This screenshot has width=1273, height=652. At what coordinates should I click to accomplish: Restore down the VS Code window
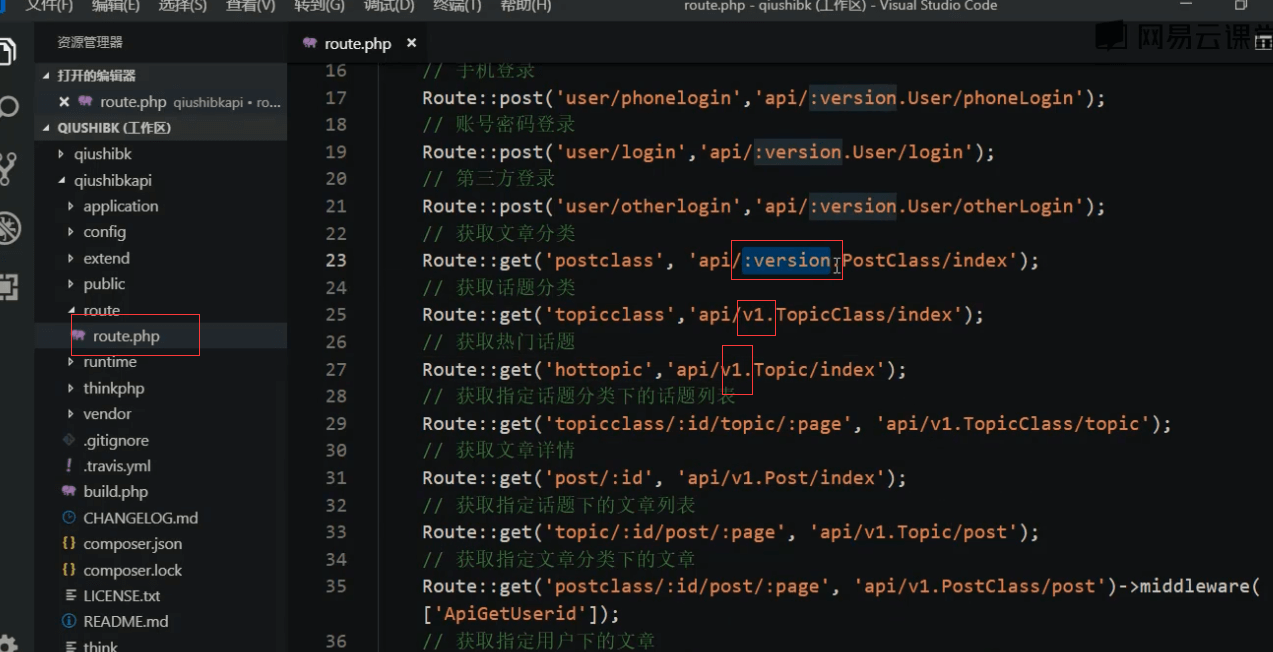click(1241, 6)
